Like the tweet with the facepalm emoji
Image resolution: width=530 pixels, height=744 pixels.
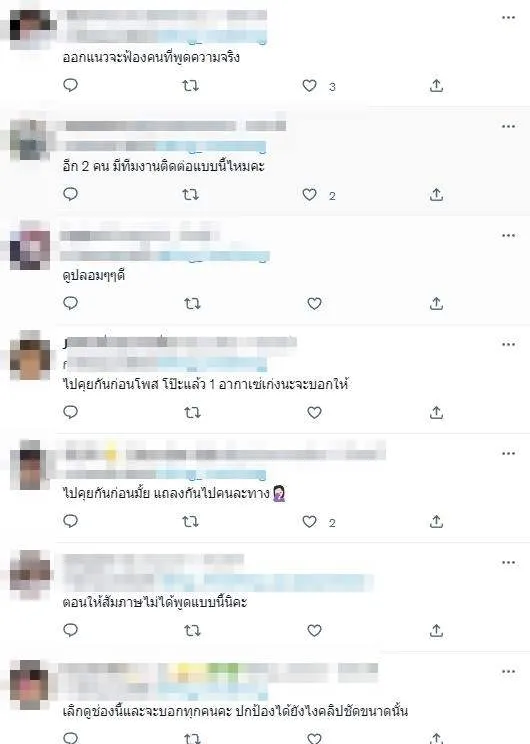click(309, 522)
